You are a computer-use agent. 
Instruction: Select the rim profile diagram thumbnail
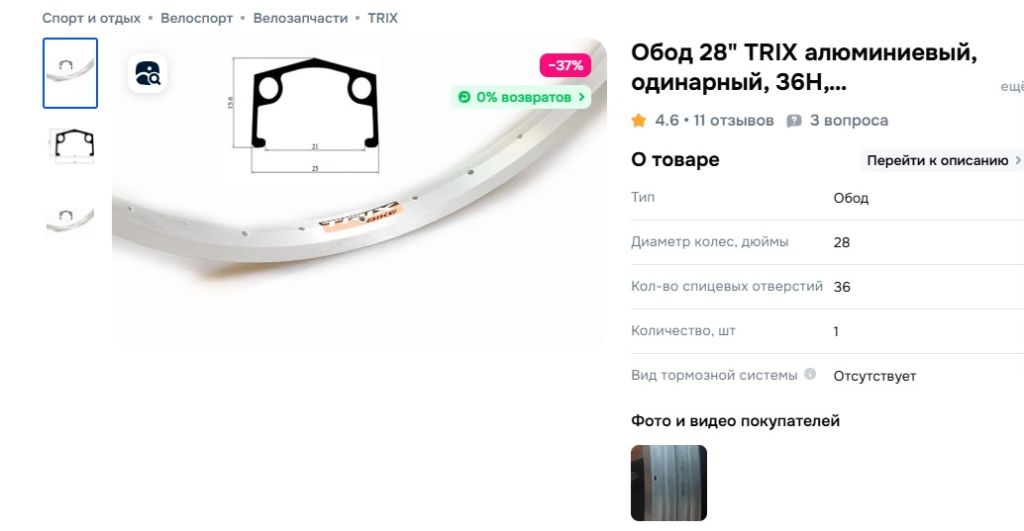pyautogui.click(x=71, y=144)
